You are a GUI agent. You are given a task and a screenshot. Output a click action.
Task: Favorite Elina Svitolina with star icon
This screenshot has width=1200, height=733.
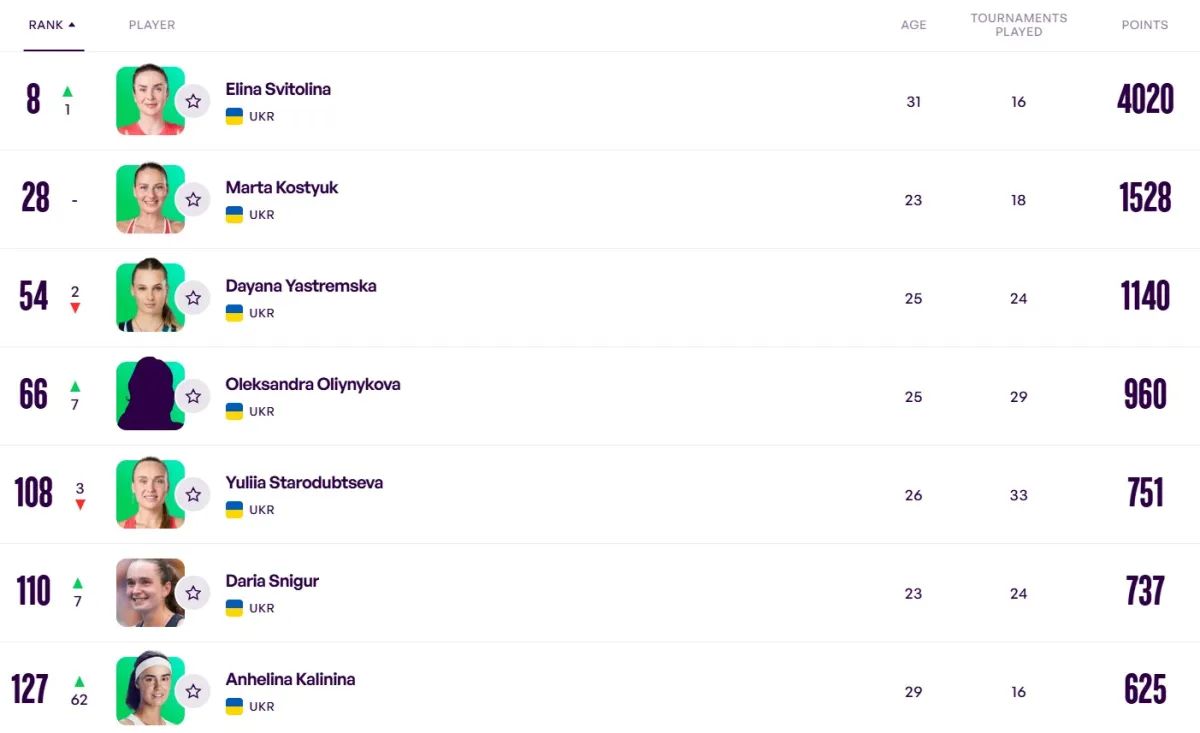(193, 101)
